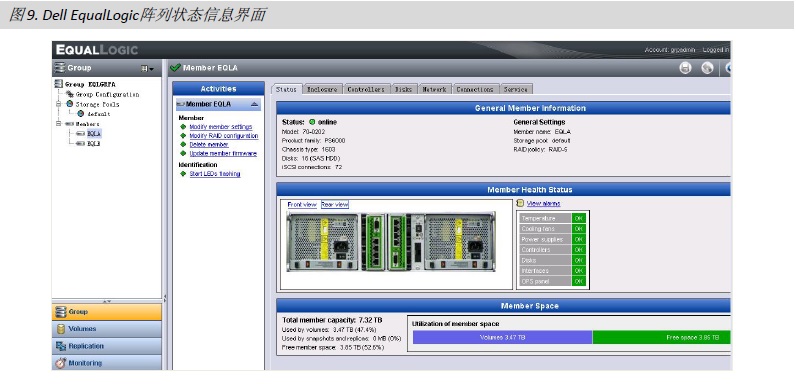Viewport: 796px width, 384px height.
Task: Show the Front view of the array
Action: click(x=302, y=204)
